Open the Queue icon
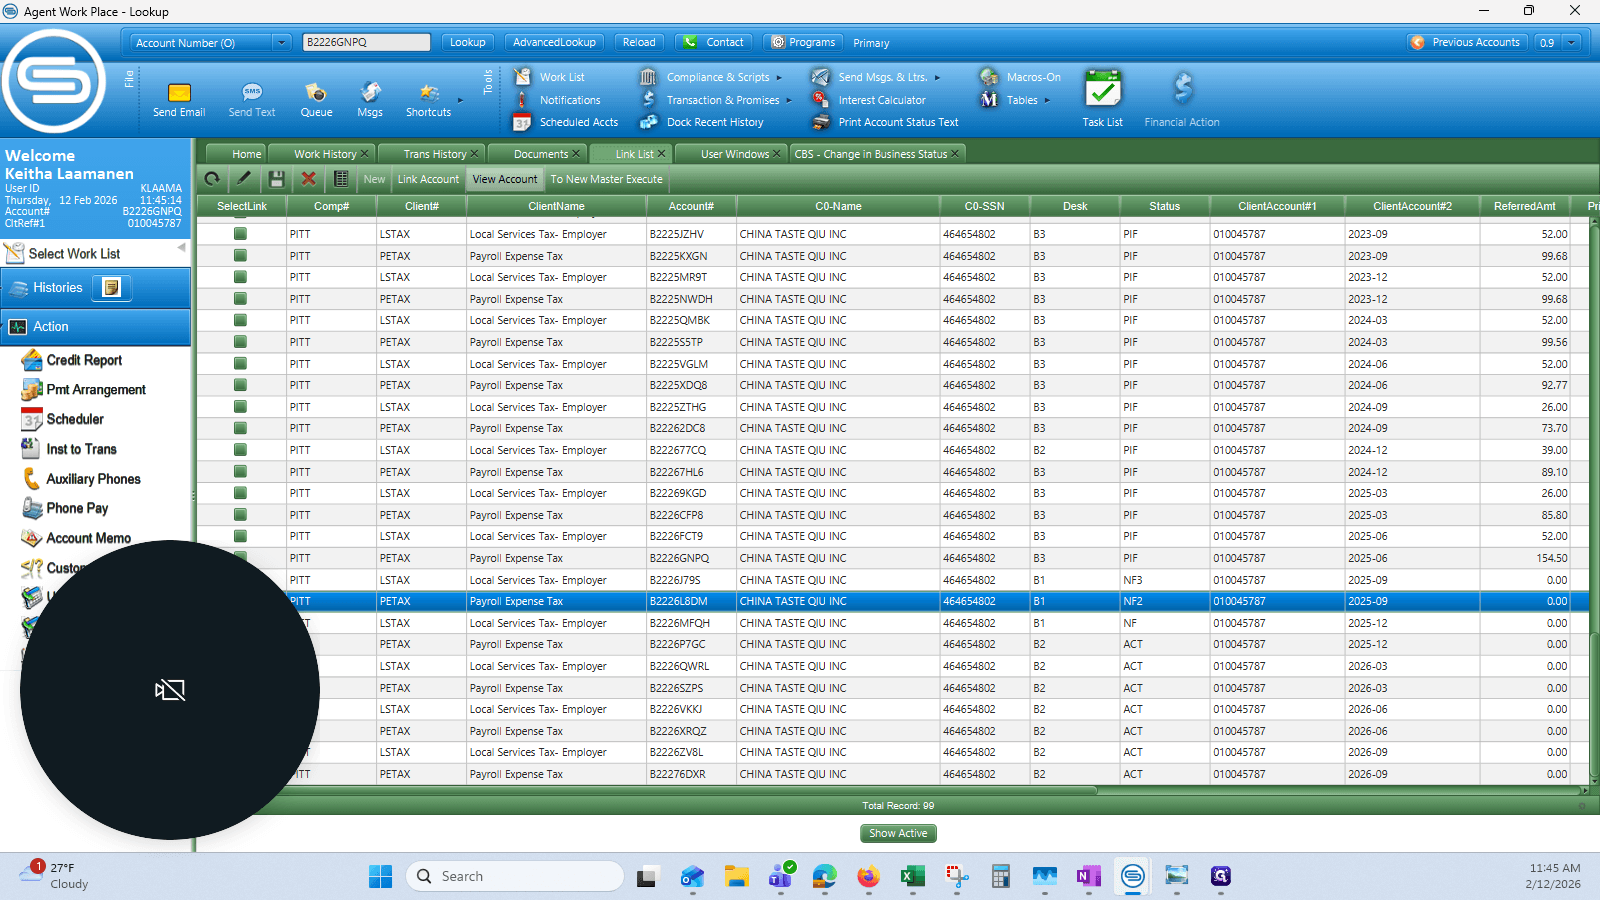This screenshot has height=900, width=1600. pos(316,100)
